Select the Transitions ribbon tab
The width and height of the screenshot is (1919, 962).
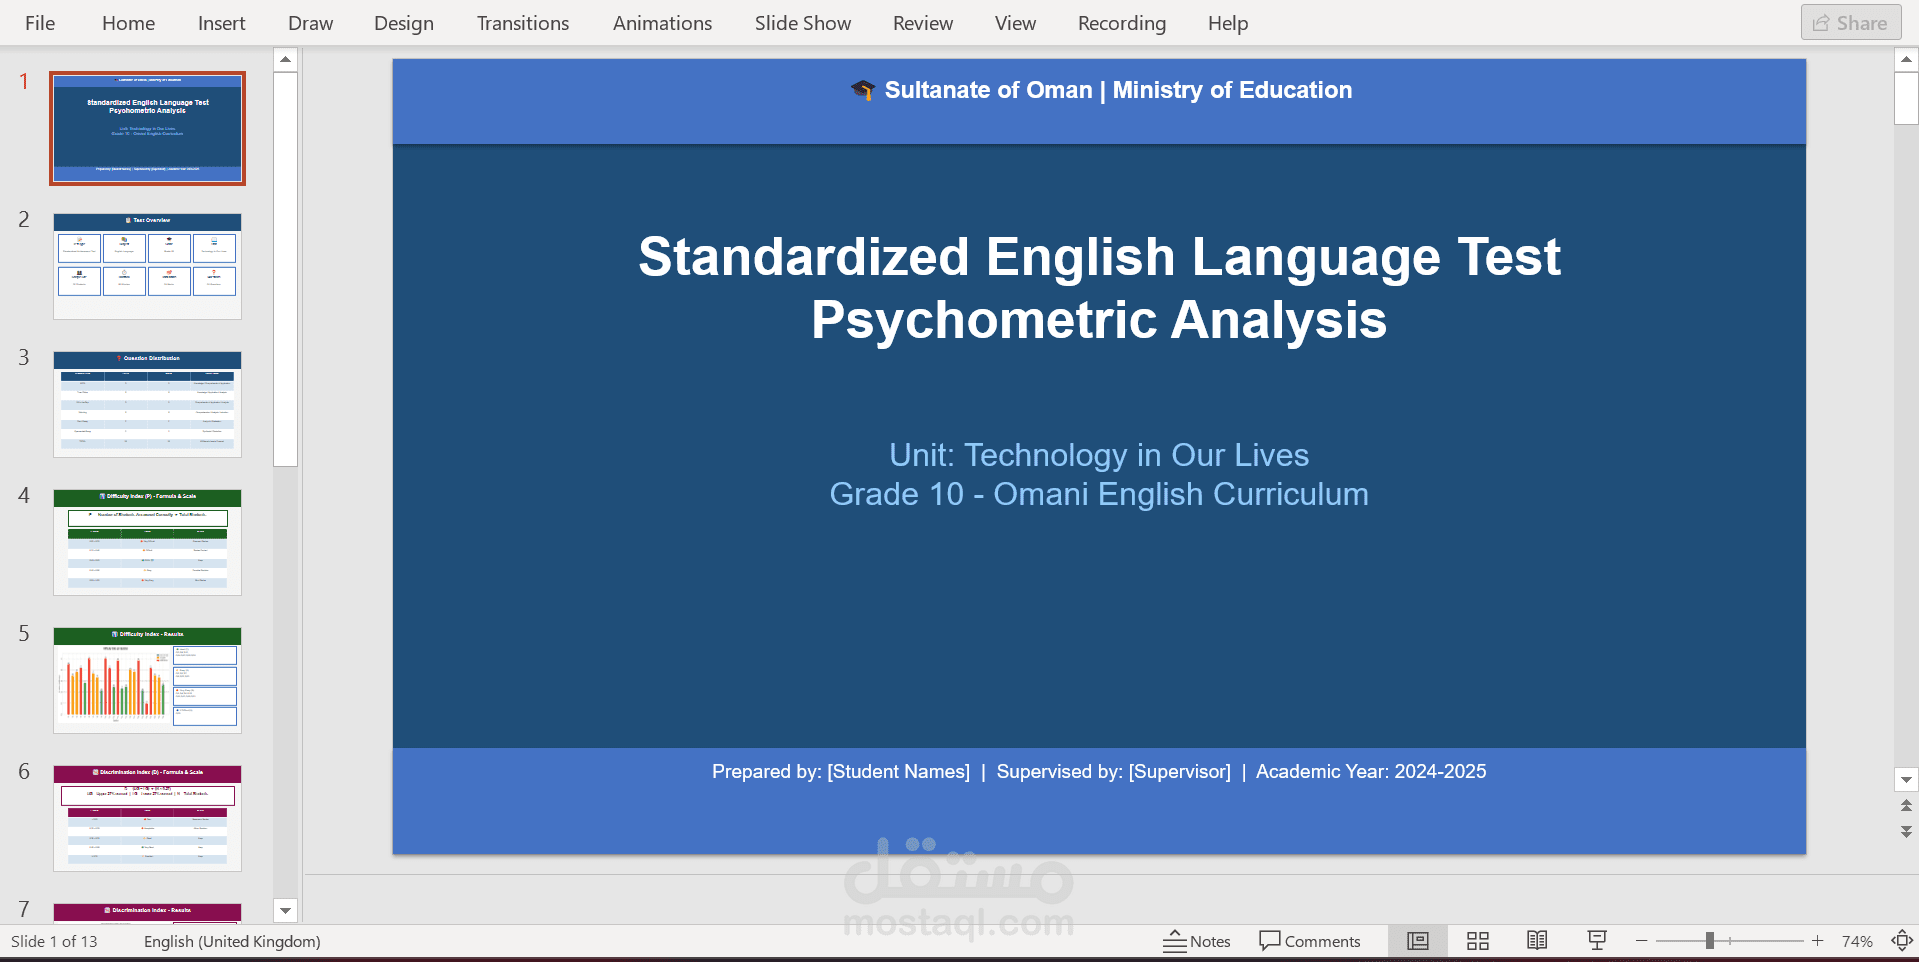click(x=522, y=22)
